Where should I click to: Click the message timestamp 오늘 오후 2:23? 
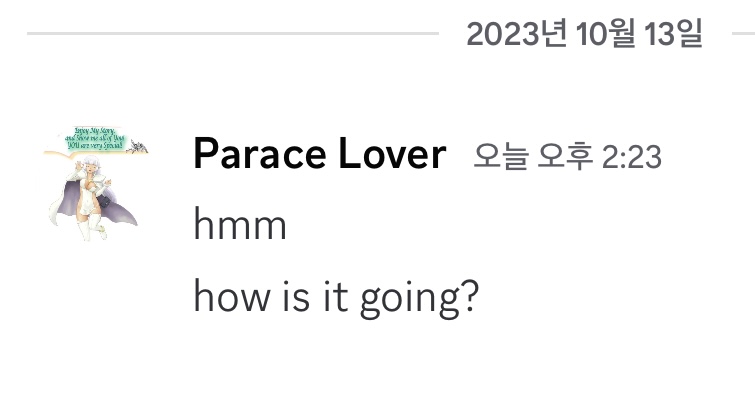coord(567,157)
